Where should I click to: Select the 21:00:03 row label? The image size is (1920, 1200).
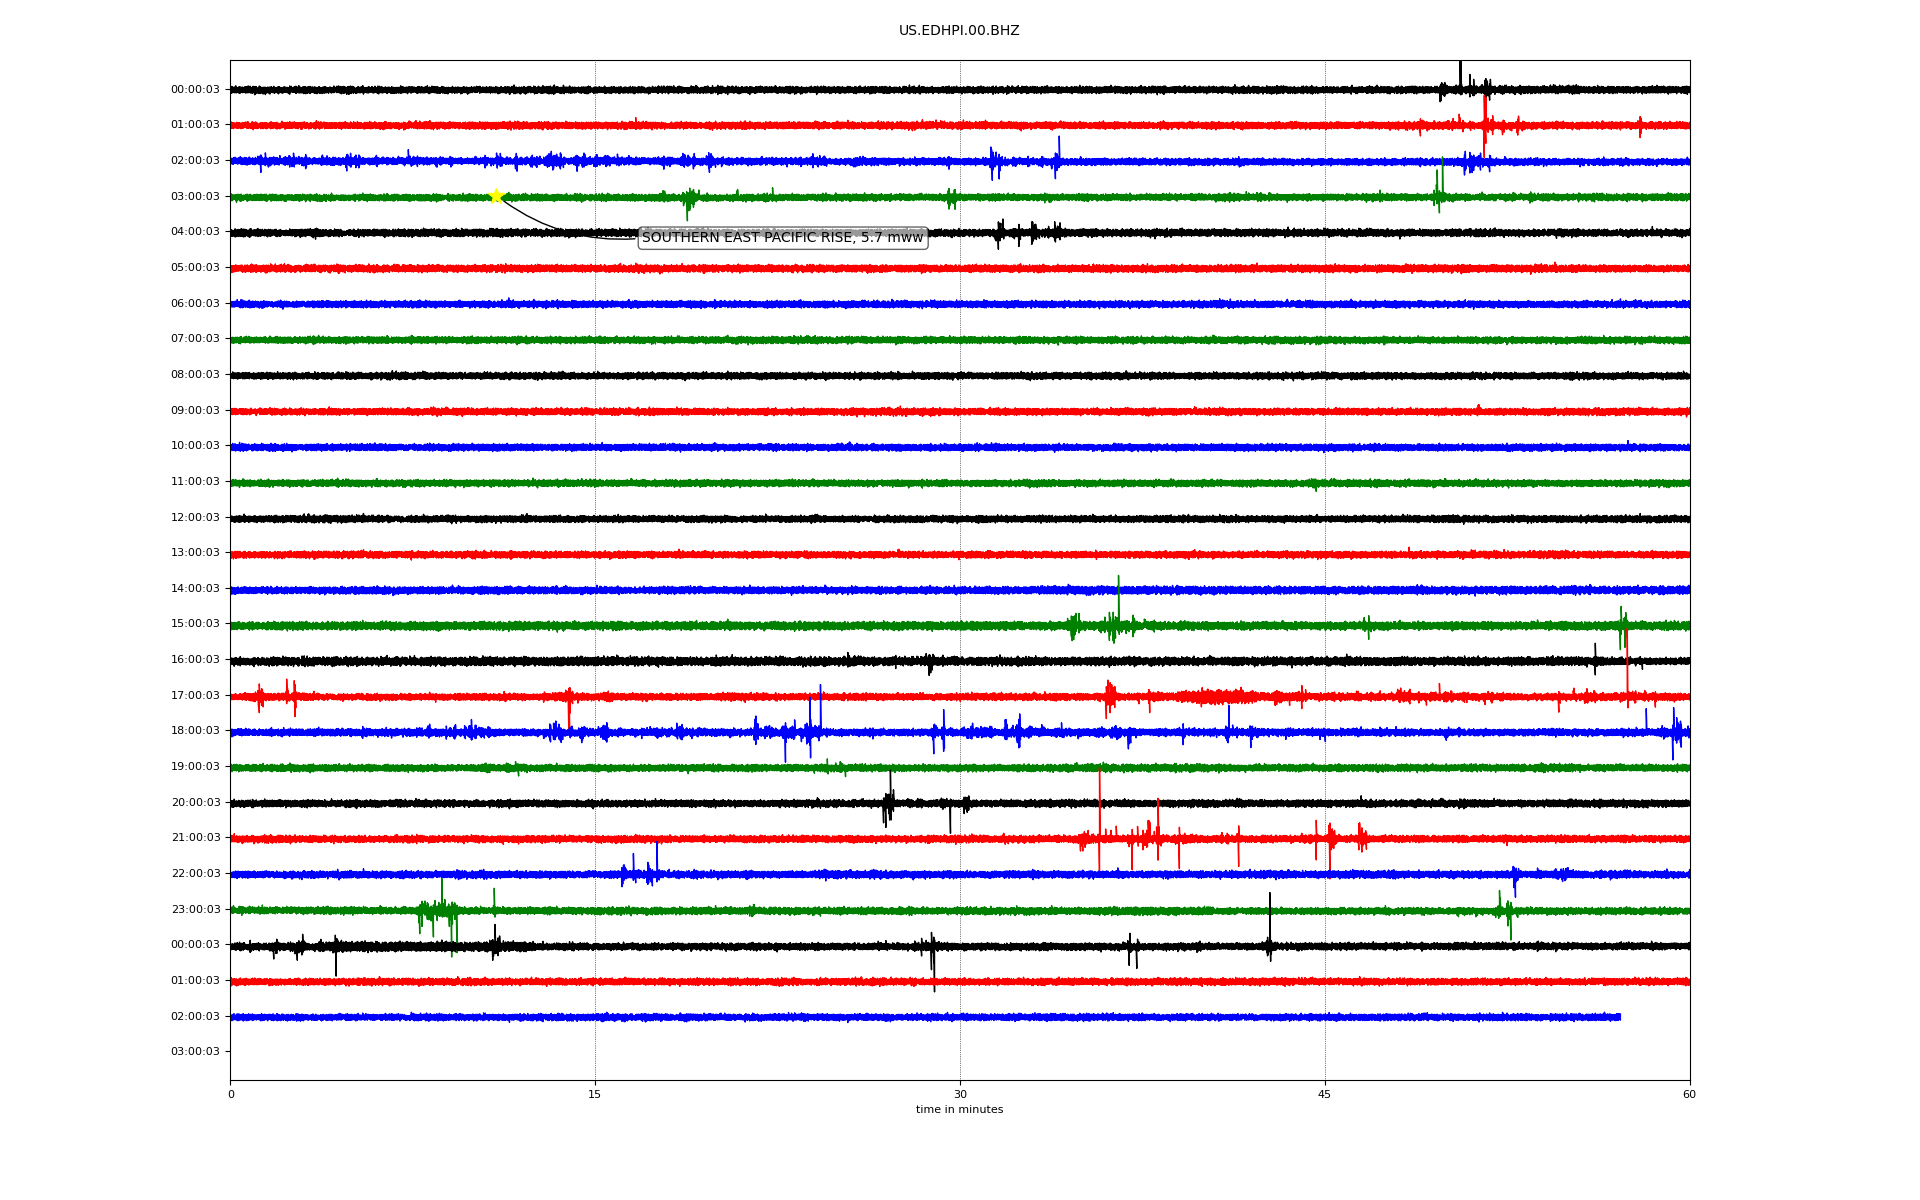pyautogui.click(x=195, y=838)
